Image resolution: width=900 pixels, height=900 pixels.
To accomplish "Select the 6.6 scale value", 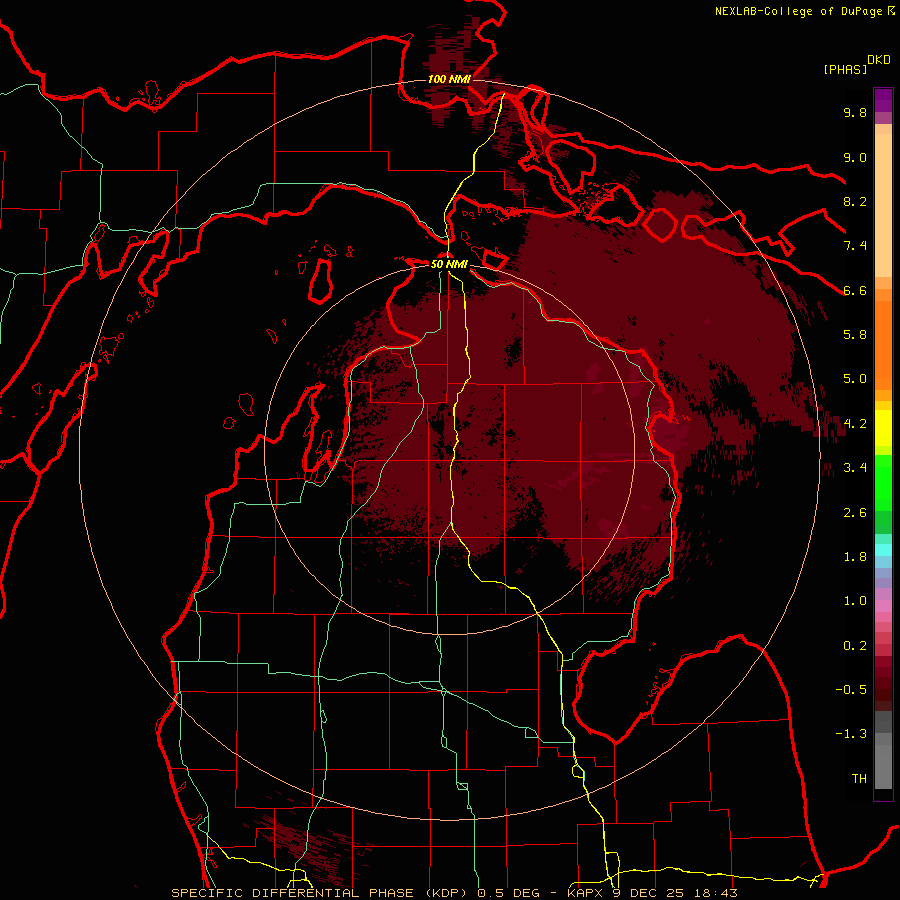I will click(855, 290).
